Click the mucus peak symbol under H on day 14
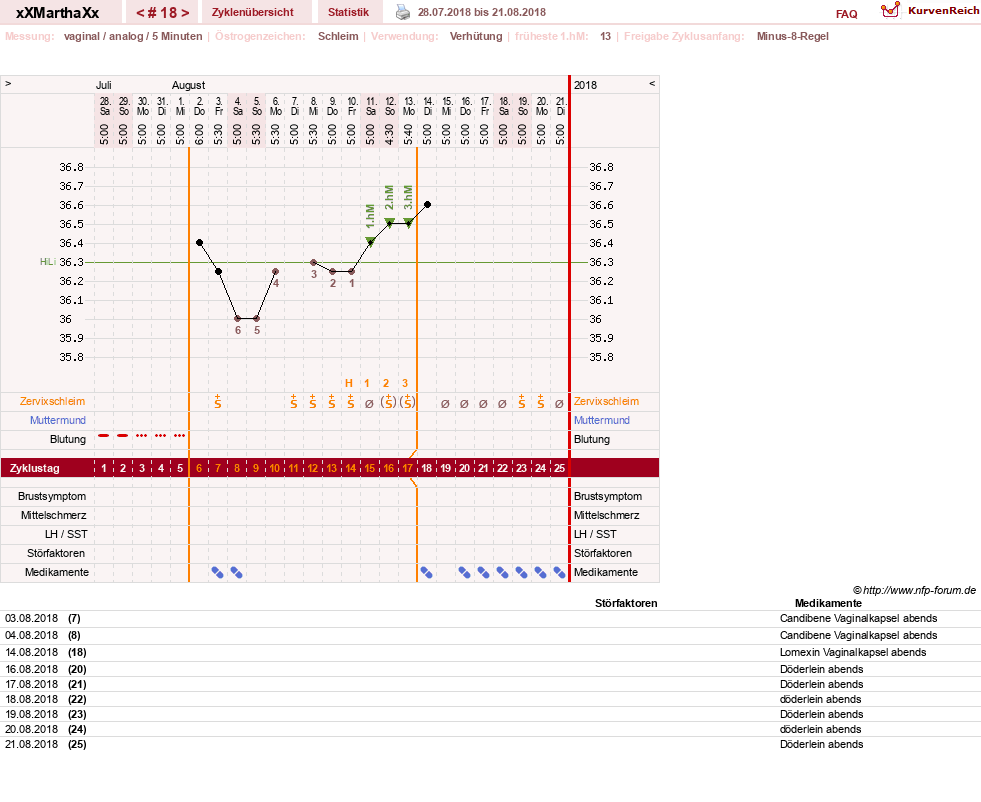Viewport: 981px width, 802px height. point(351,402)
